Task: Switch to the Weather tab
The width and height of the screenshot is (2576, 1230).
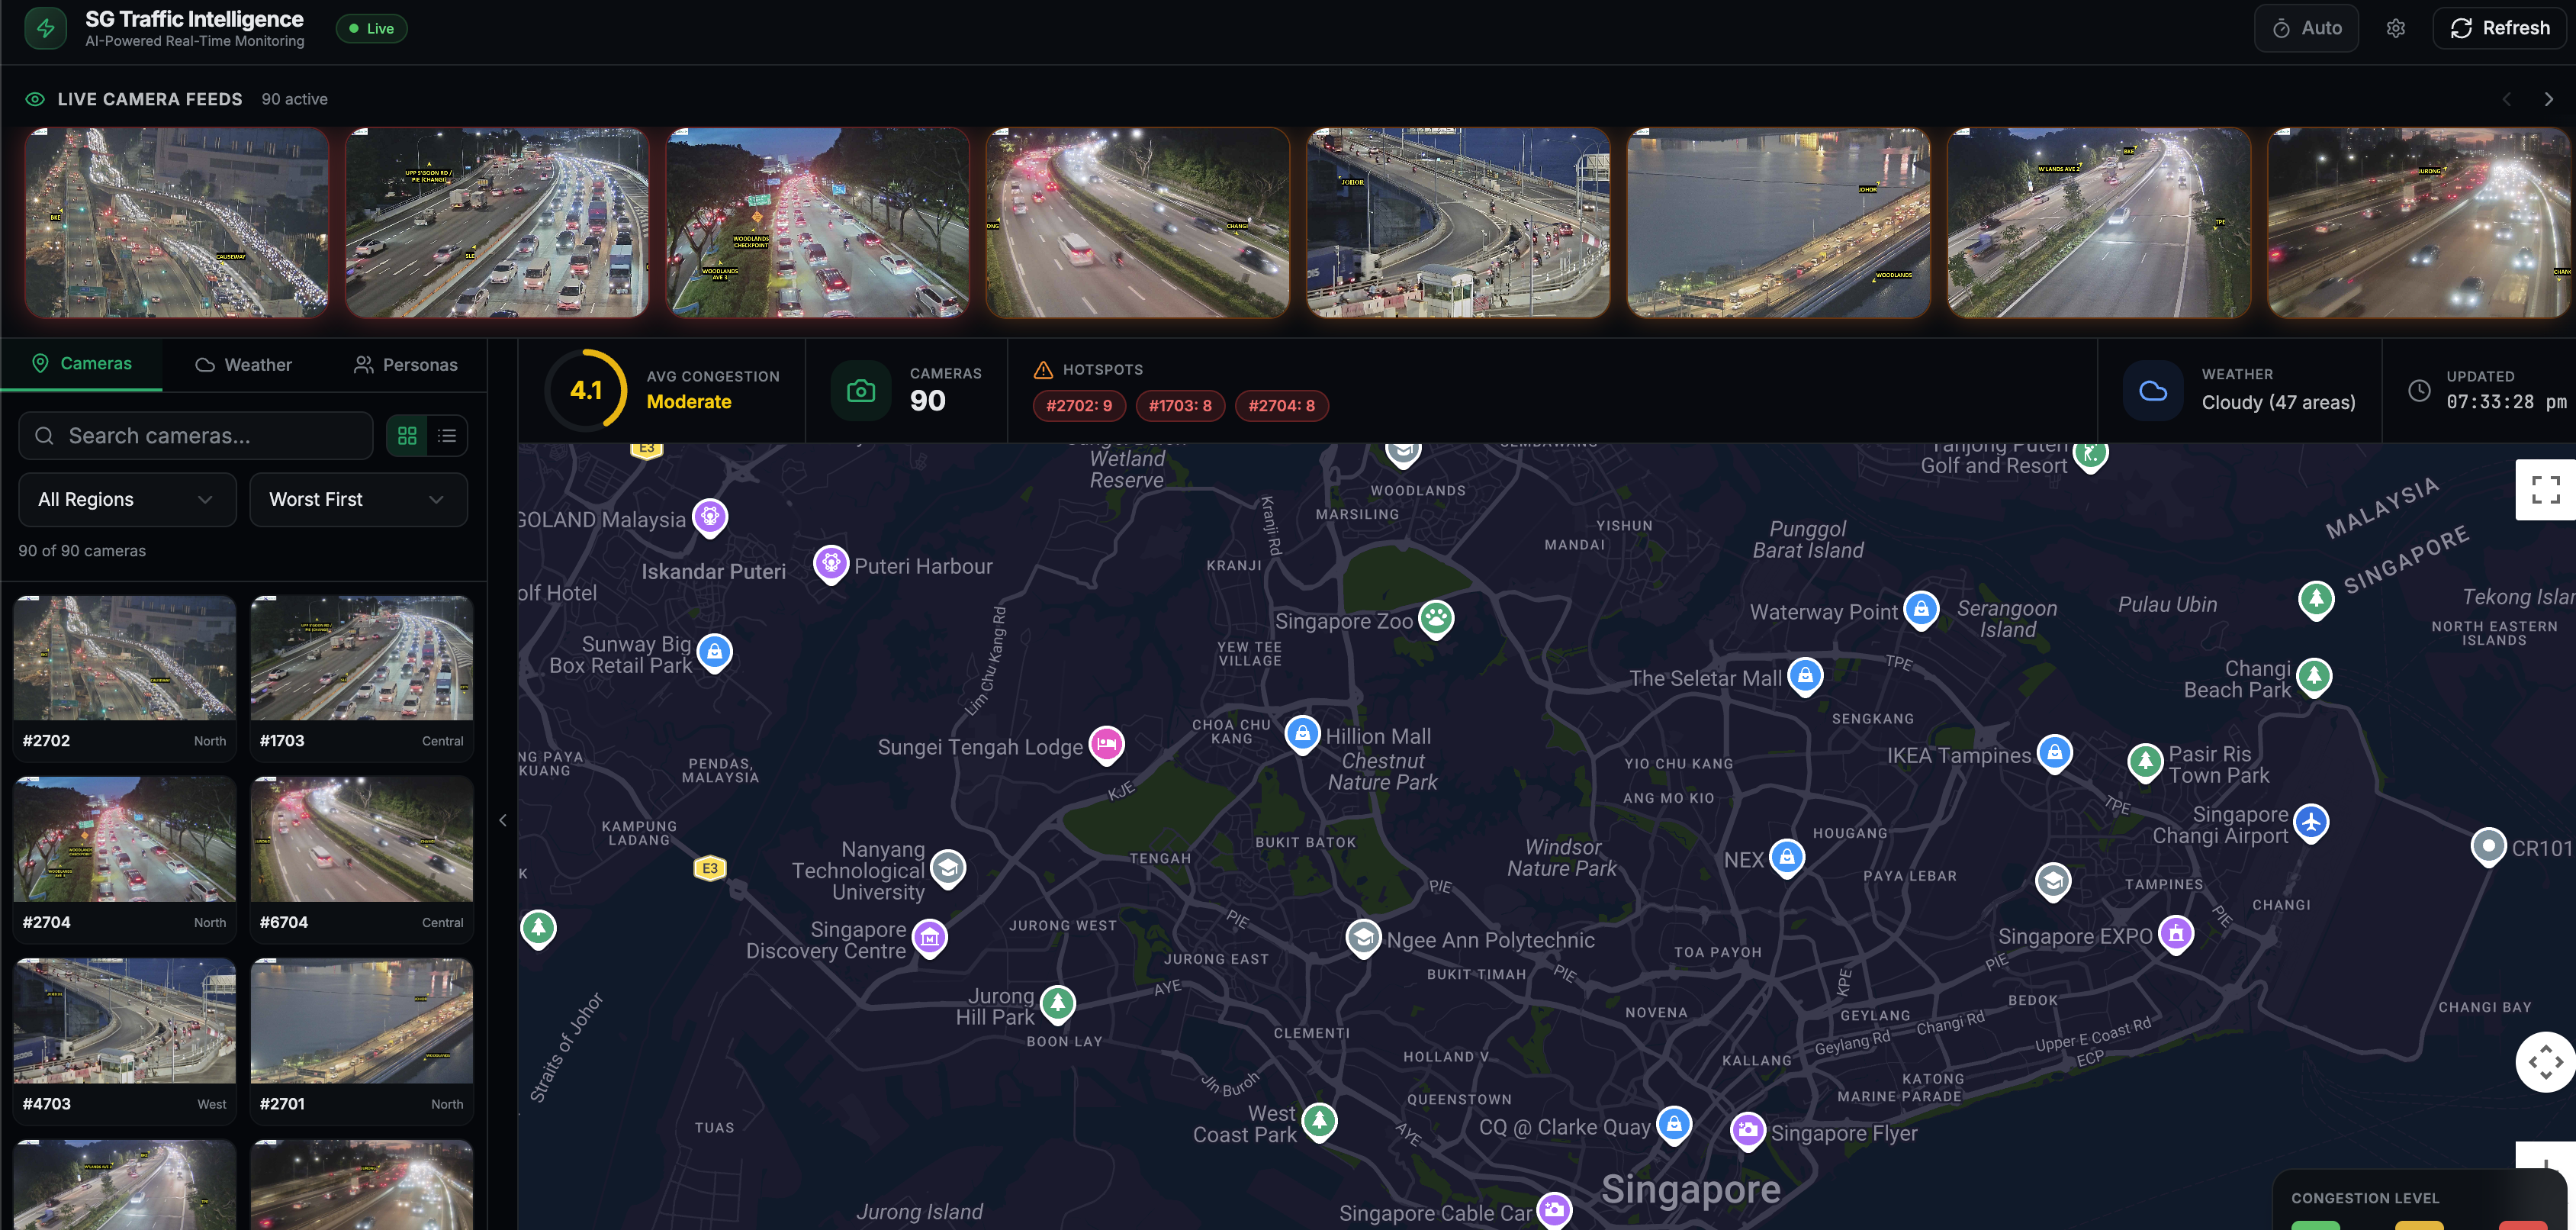Action: [244, 364]
